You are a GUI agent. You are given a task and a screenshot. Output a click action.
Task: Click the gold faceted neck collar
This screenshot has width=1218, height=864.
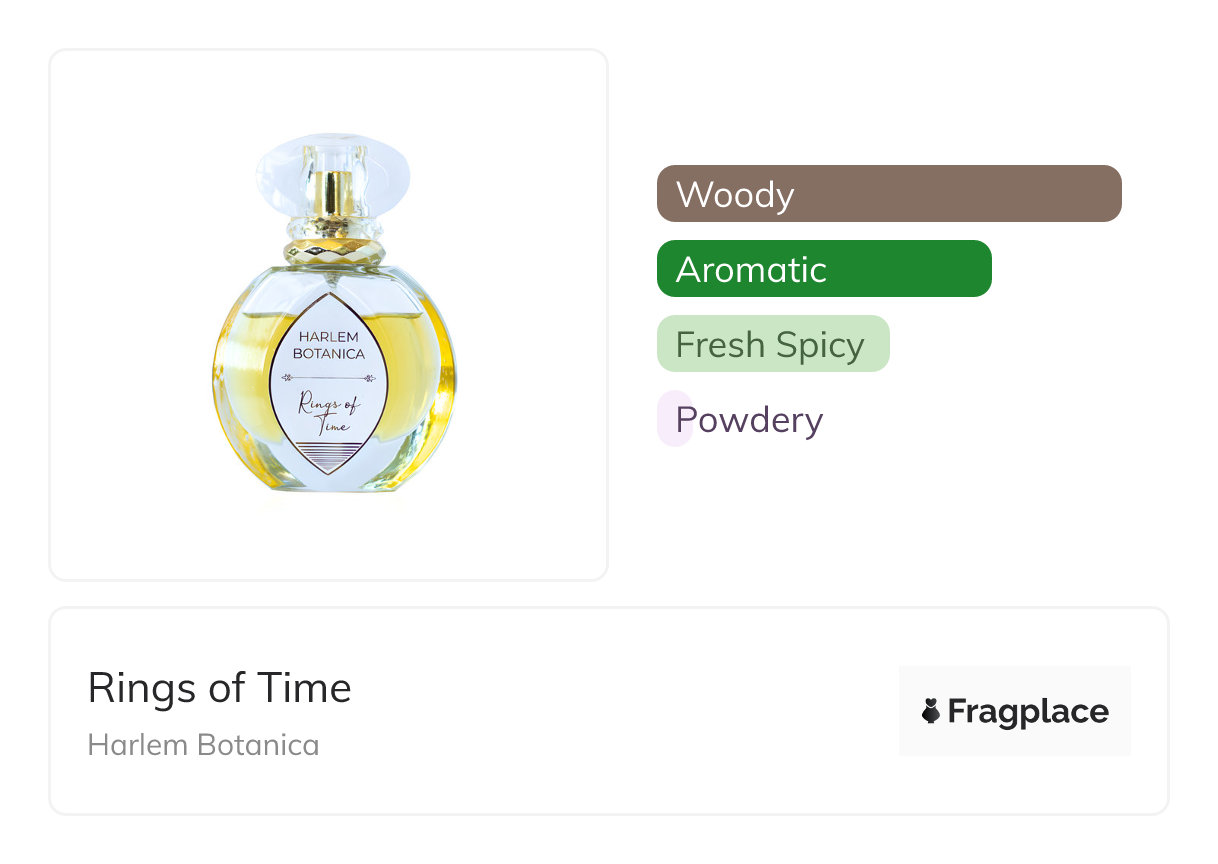point(333,250)
